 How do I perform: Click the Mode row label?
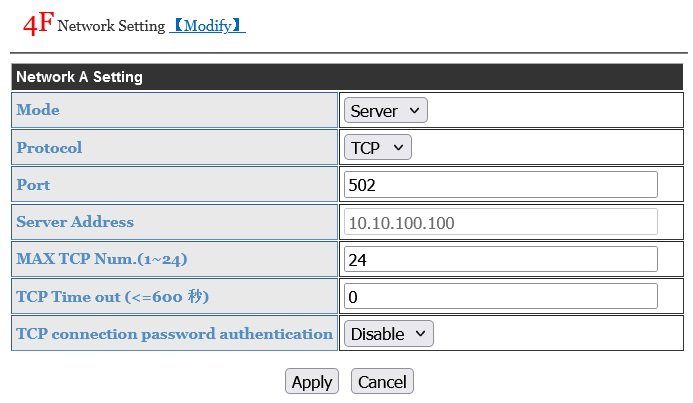click(x=38, y=110)
